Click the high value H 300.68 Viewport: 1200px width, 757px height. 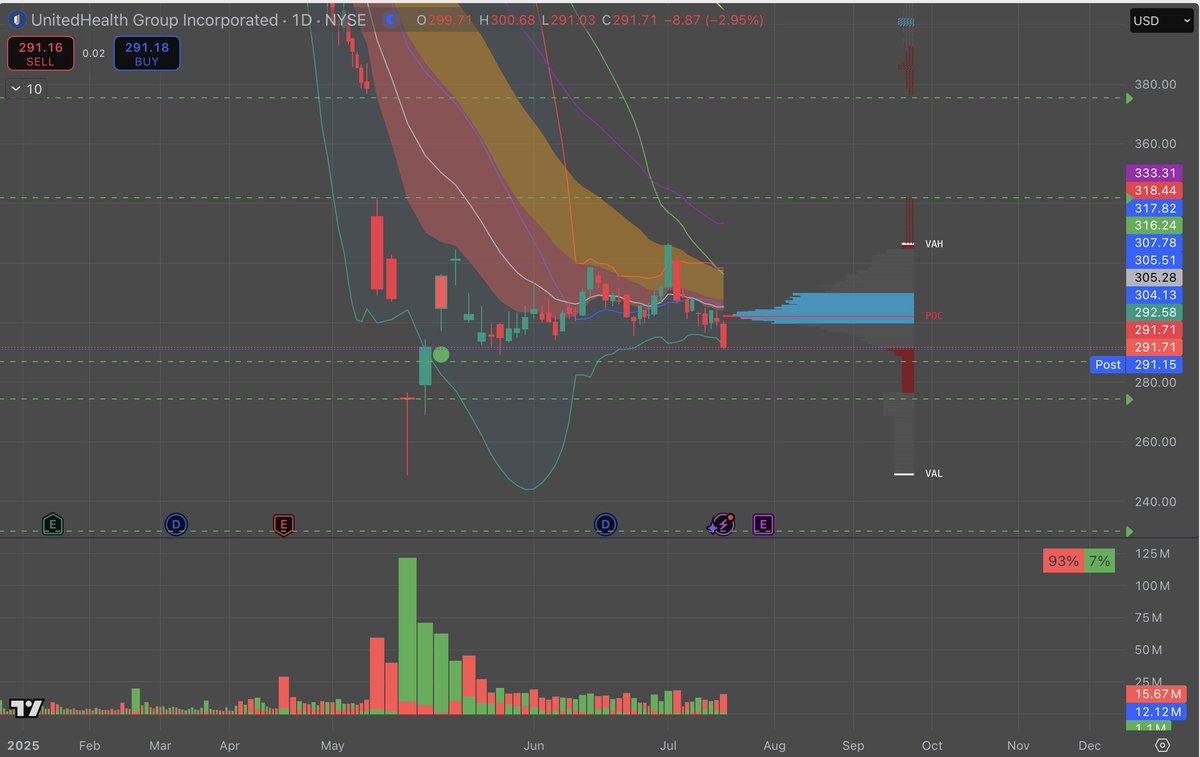click(x=505, y=20)
